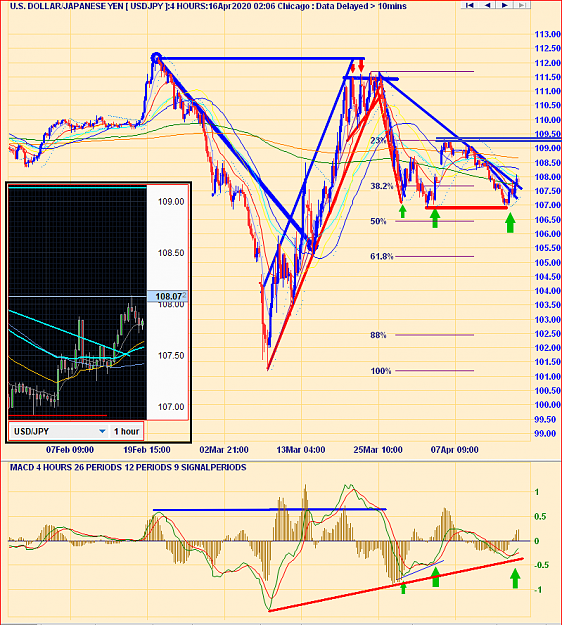Image resolution: width=562 pixels, height=625 pixels.
Task: Step chart forward one period
Action: point(505,5)
